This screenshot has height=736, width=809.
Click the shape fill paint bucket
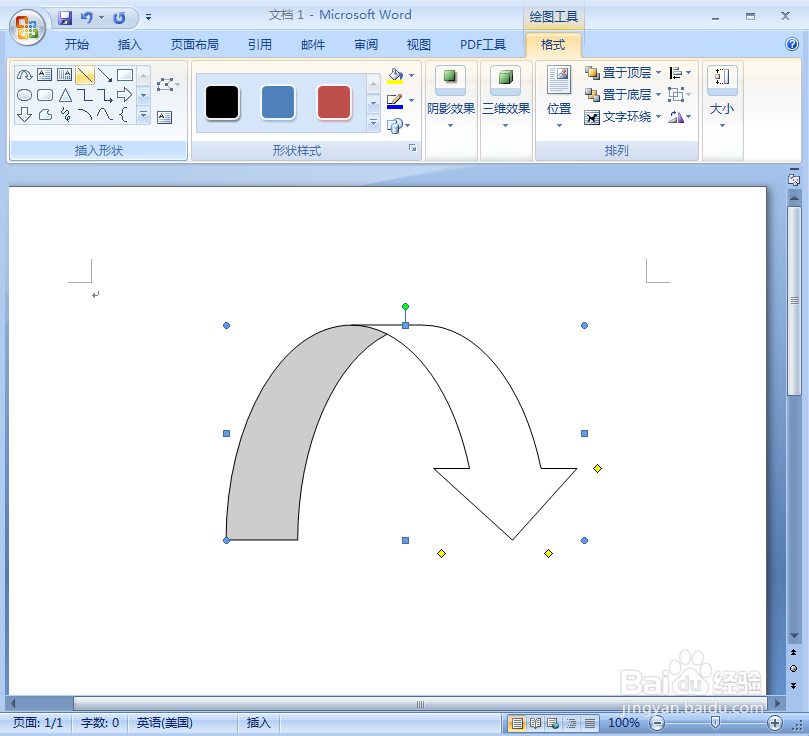[x=395, y=76]
